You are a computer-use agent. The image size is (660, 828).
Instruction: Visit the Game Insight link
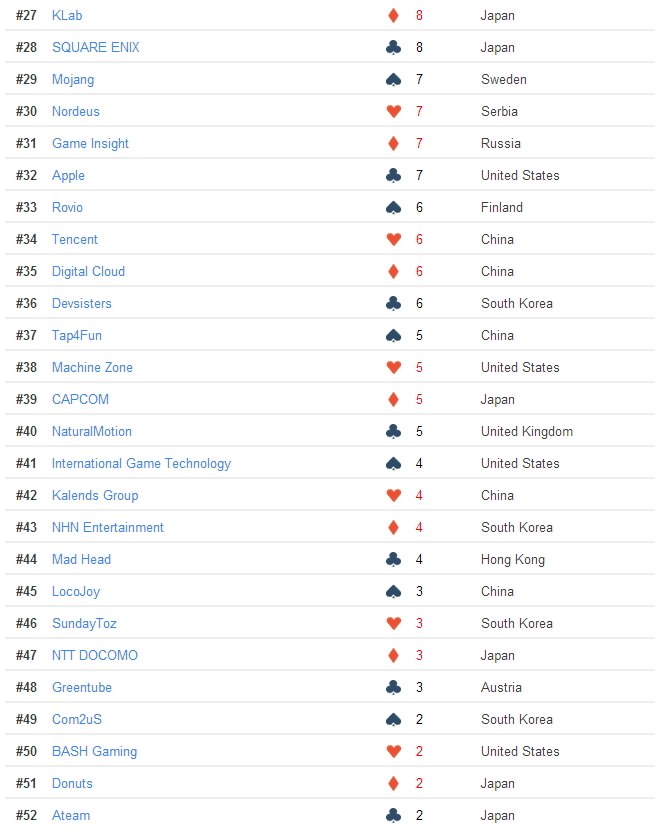coord(90,144)
